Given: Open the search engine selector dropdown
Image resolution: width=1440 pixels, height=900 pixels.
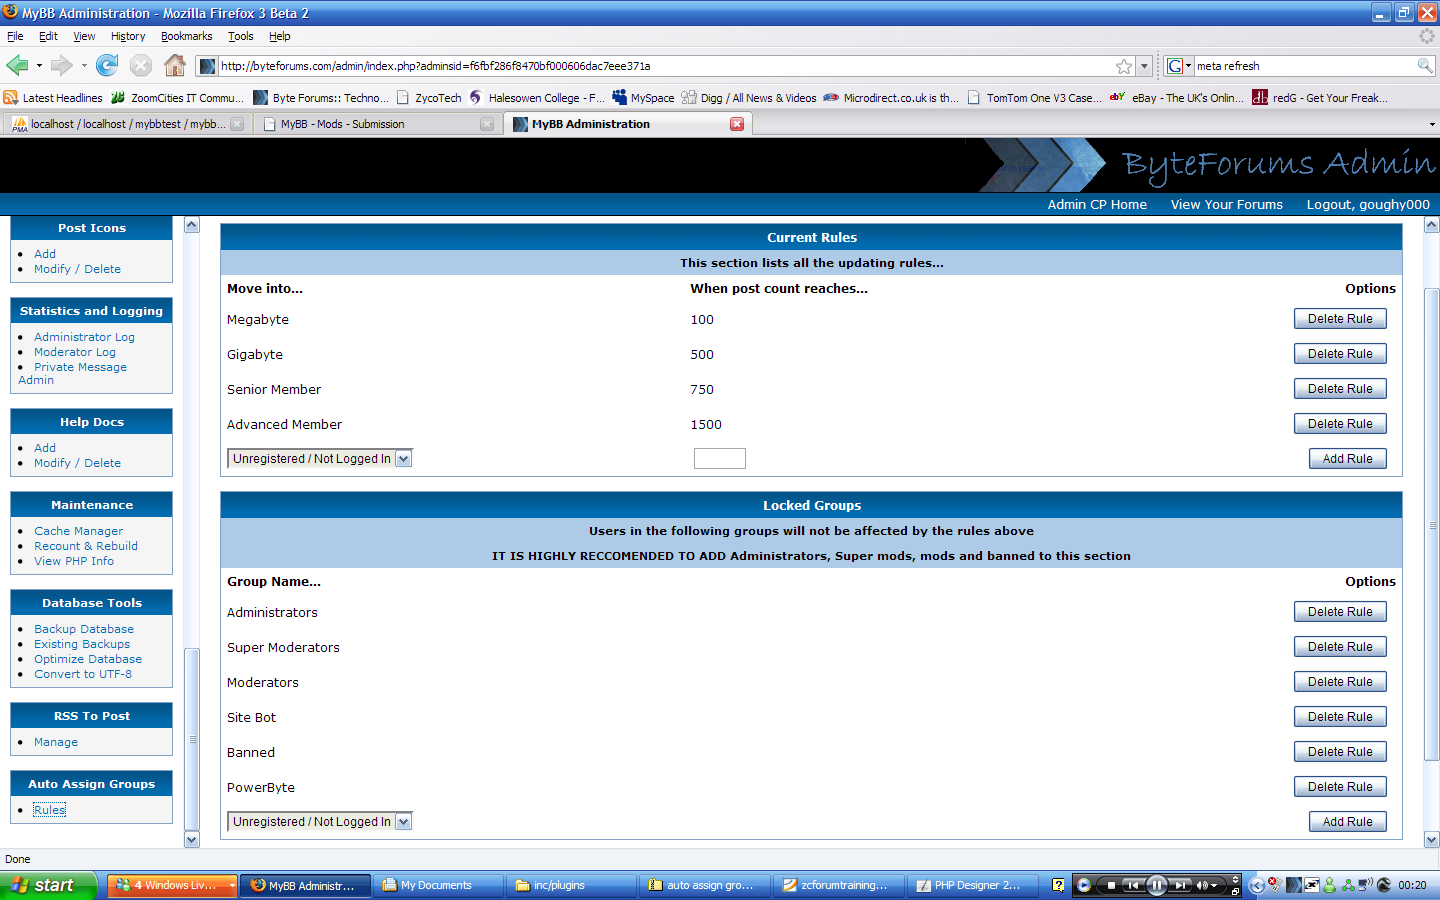Looking at the screenshot, I should (x=1179, y=66).
